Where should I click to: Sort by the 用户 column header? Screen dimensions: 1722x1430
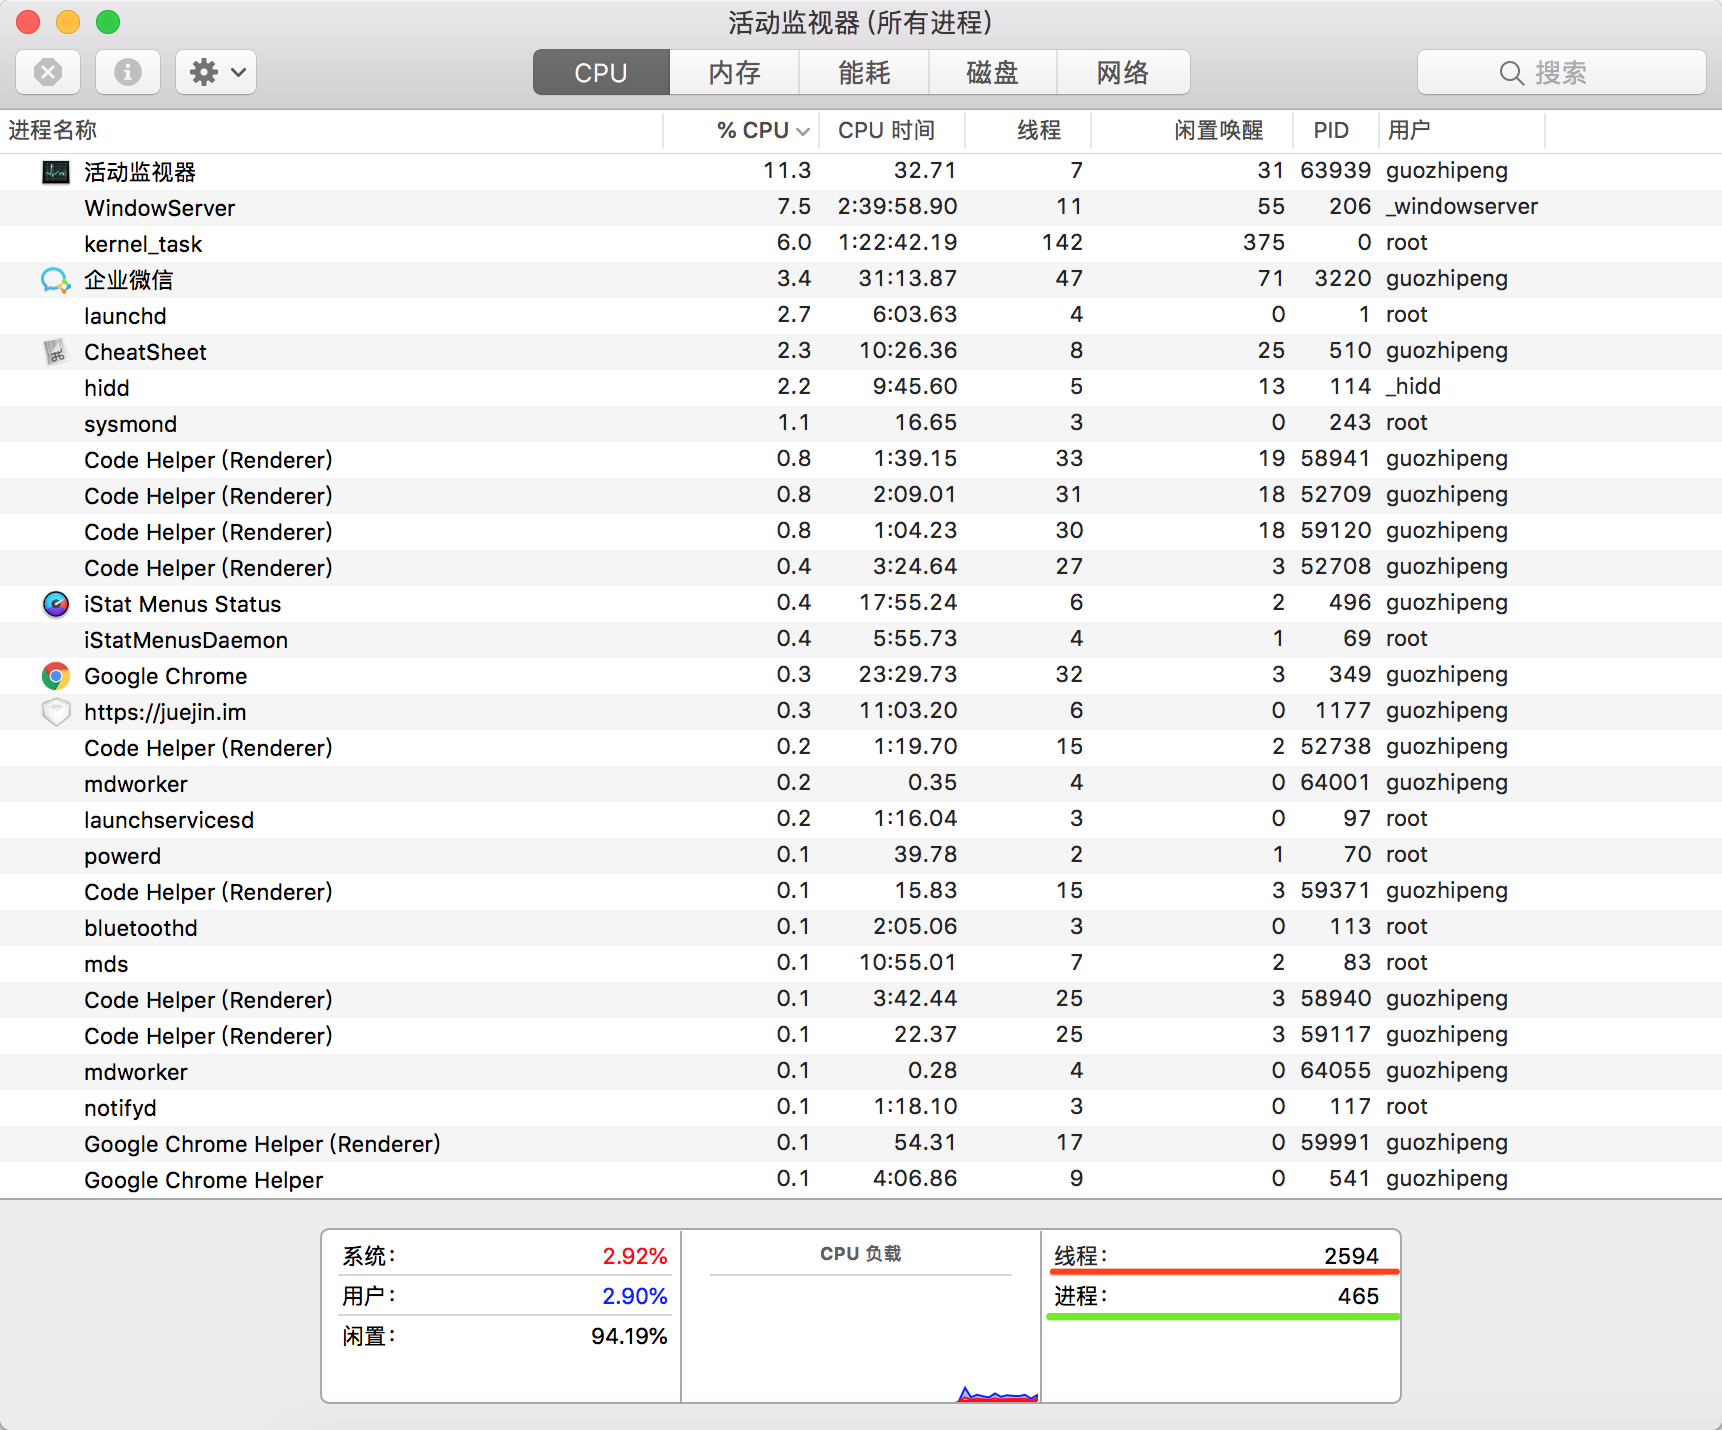click(1462, 130)
